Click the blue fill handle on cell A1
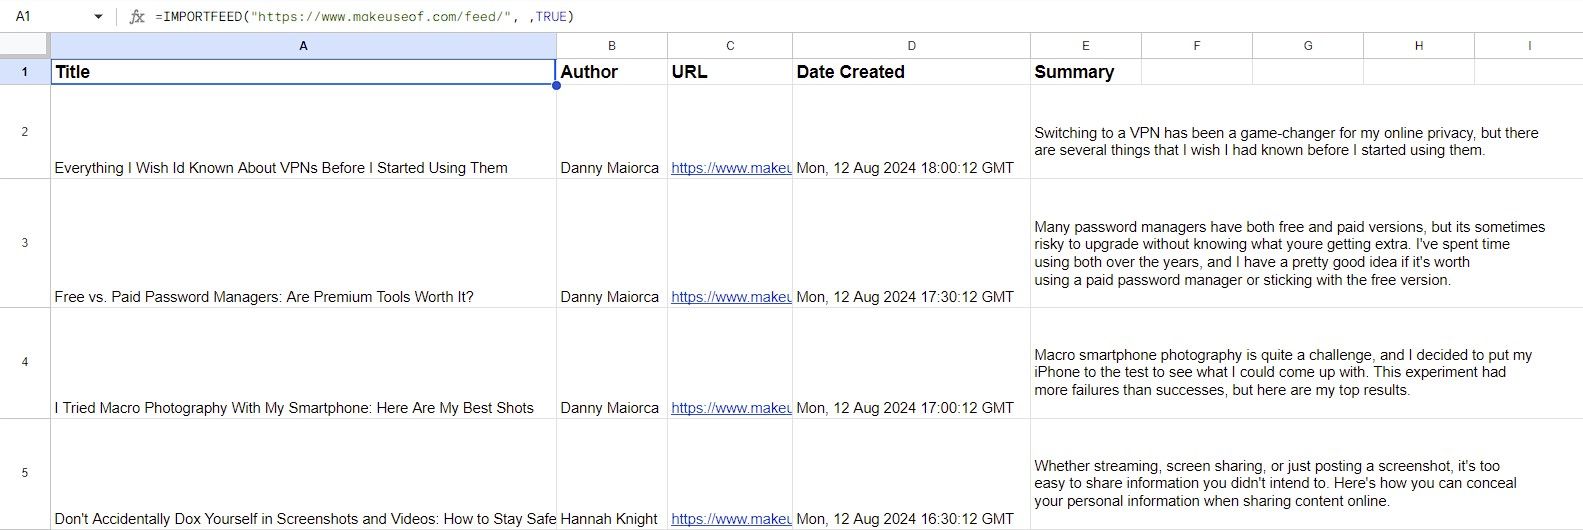This screenshot has width=1583, height=530. pos(556,85)
